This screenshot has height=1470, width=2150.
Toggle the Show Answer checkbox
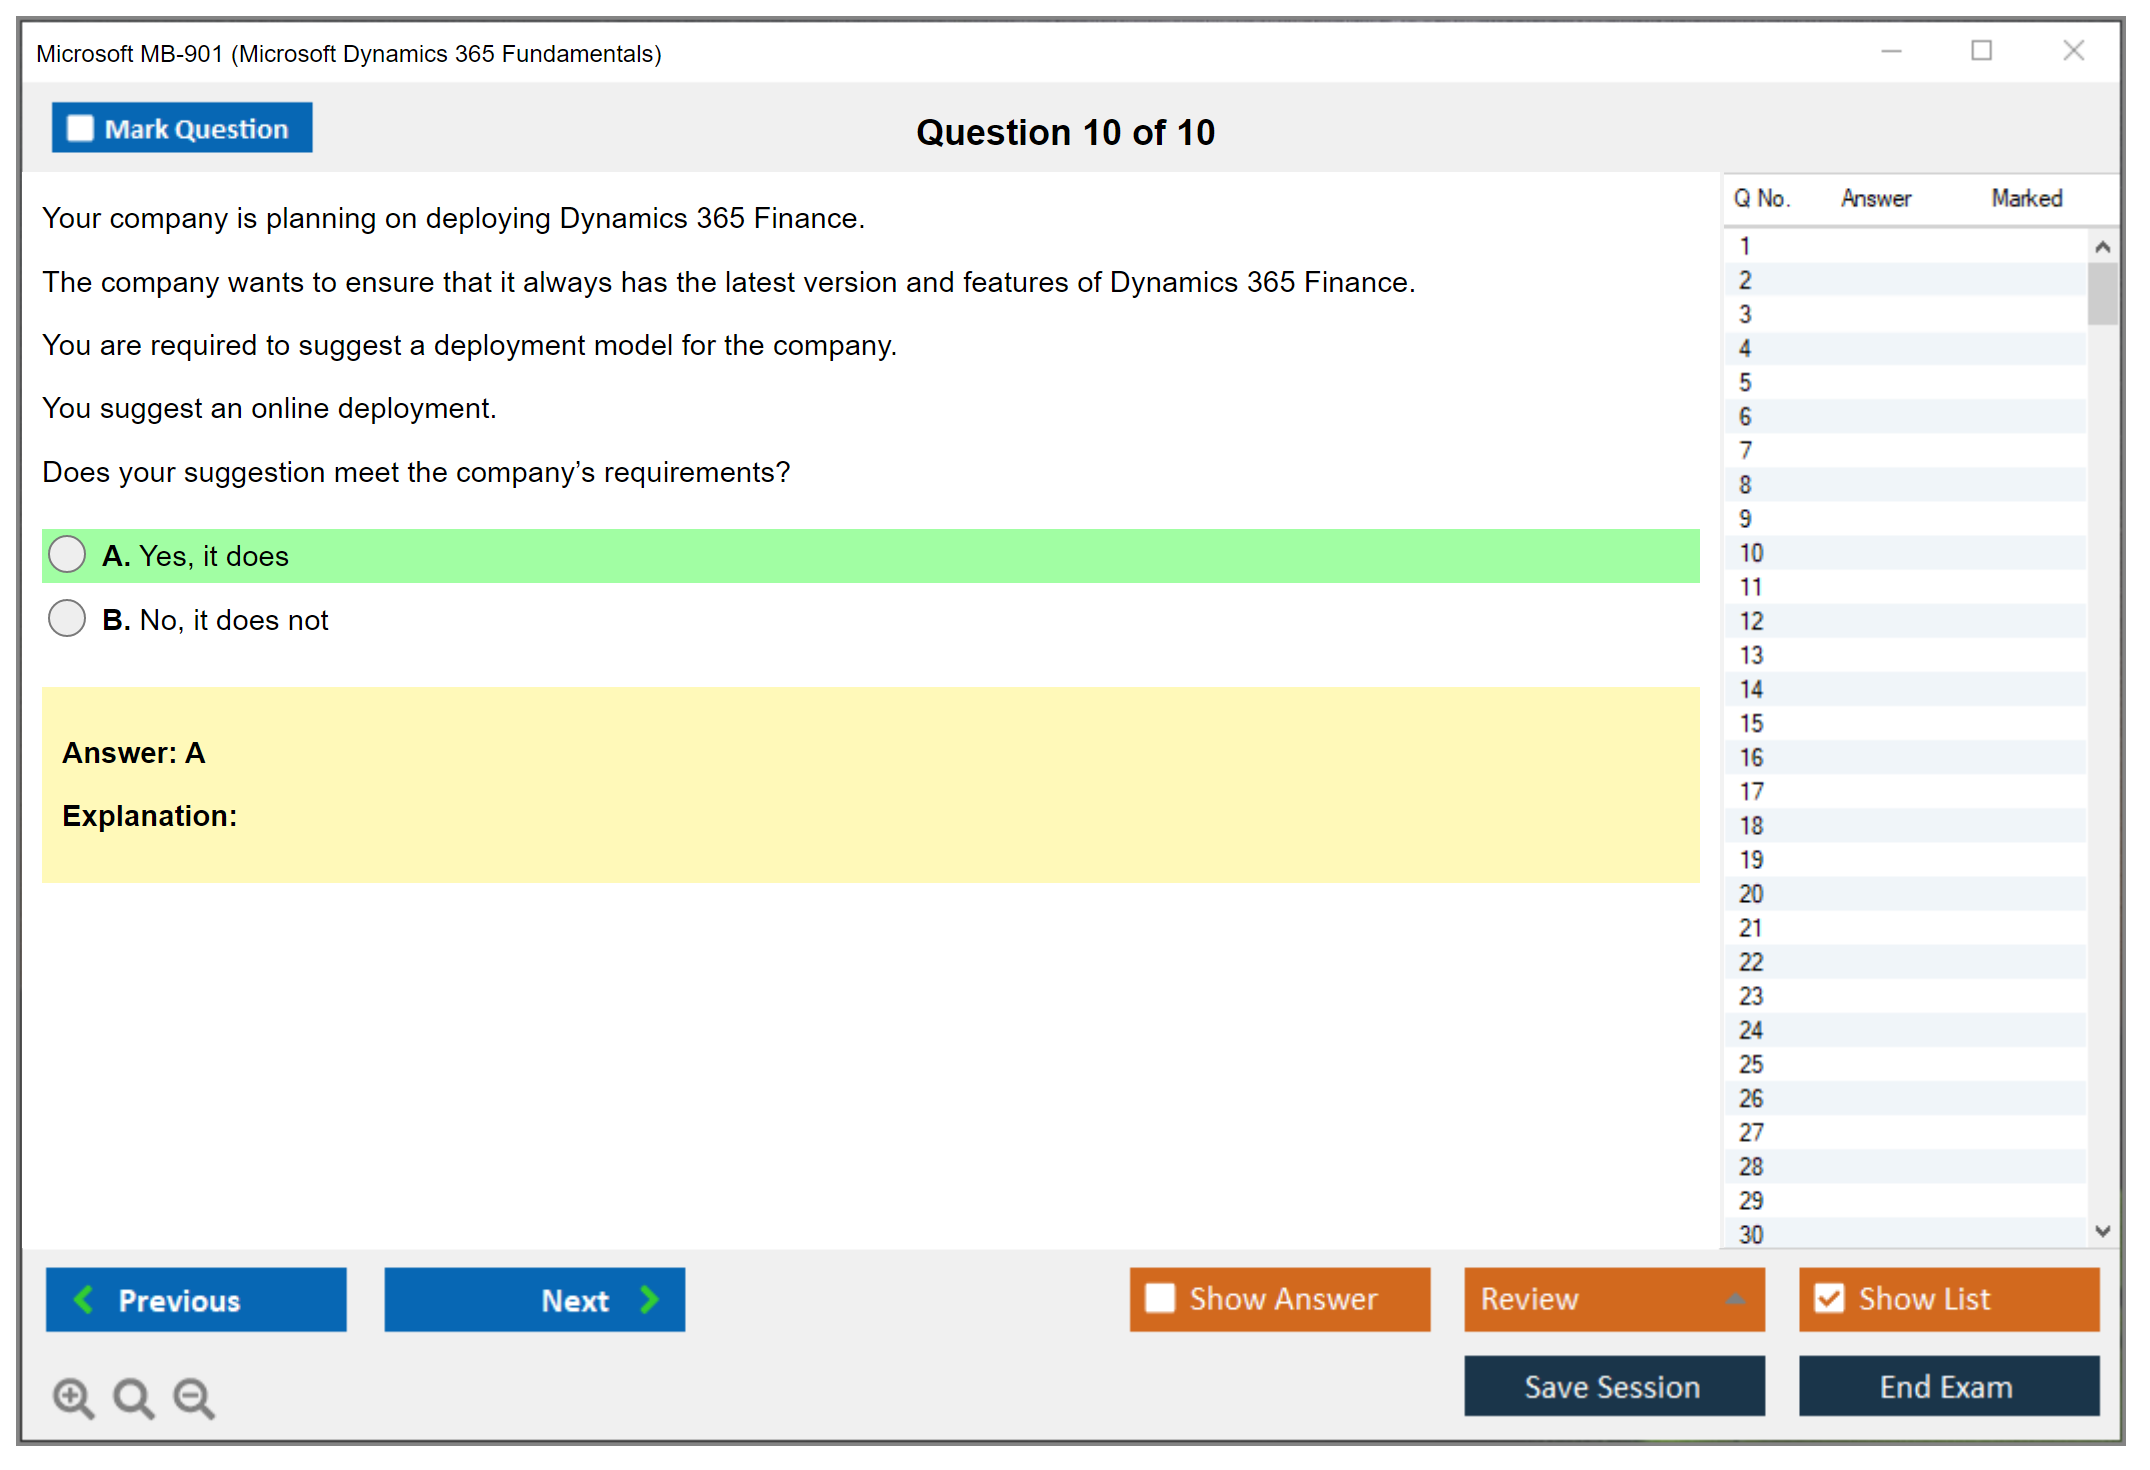(1160, 1298)
